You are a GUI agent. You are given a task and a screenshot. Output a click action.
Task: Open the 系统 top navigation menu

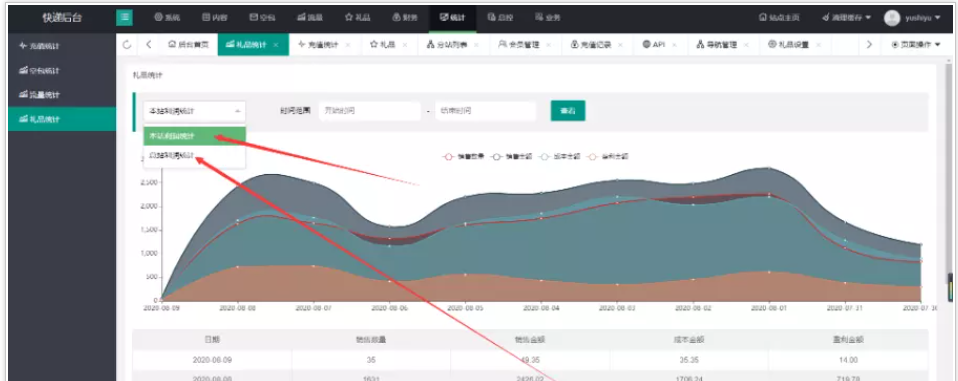pyautogui.click(x=167, y=18)
